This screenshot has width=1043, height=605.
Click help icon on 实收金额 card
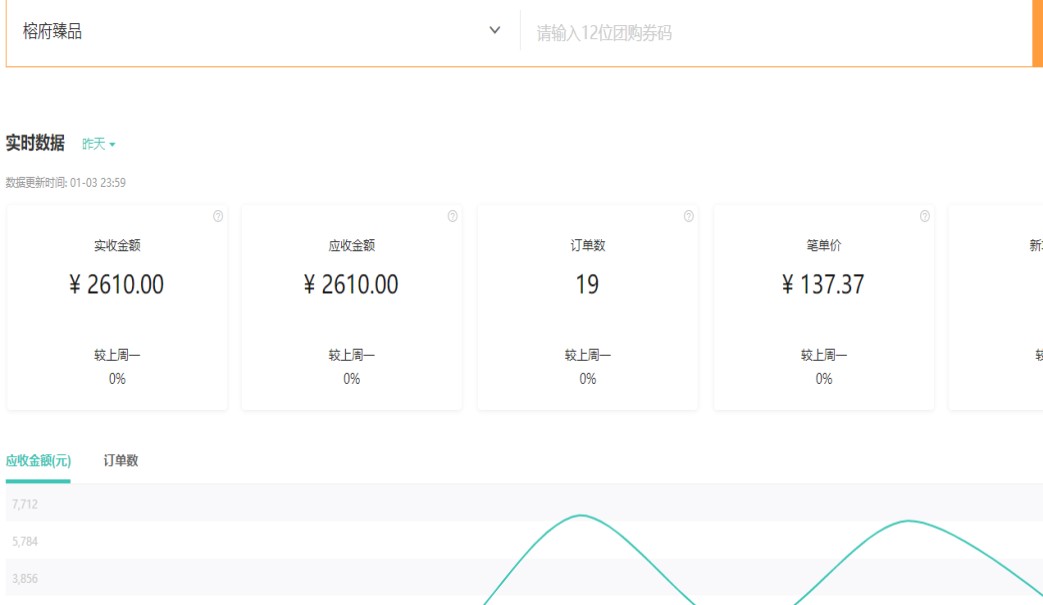(218, 216)
